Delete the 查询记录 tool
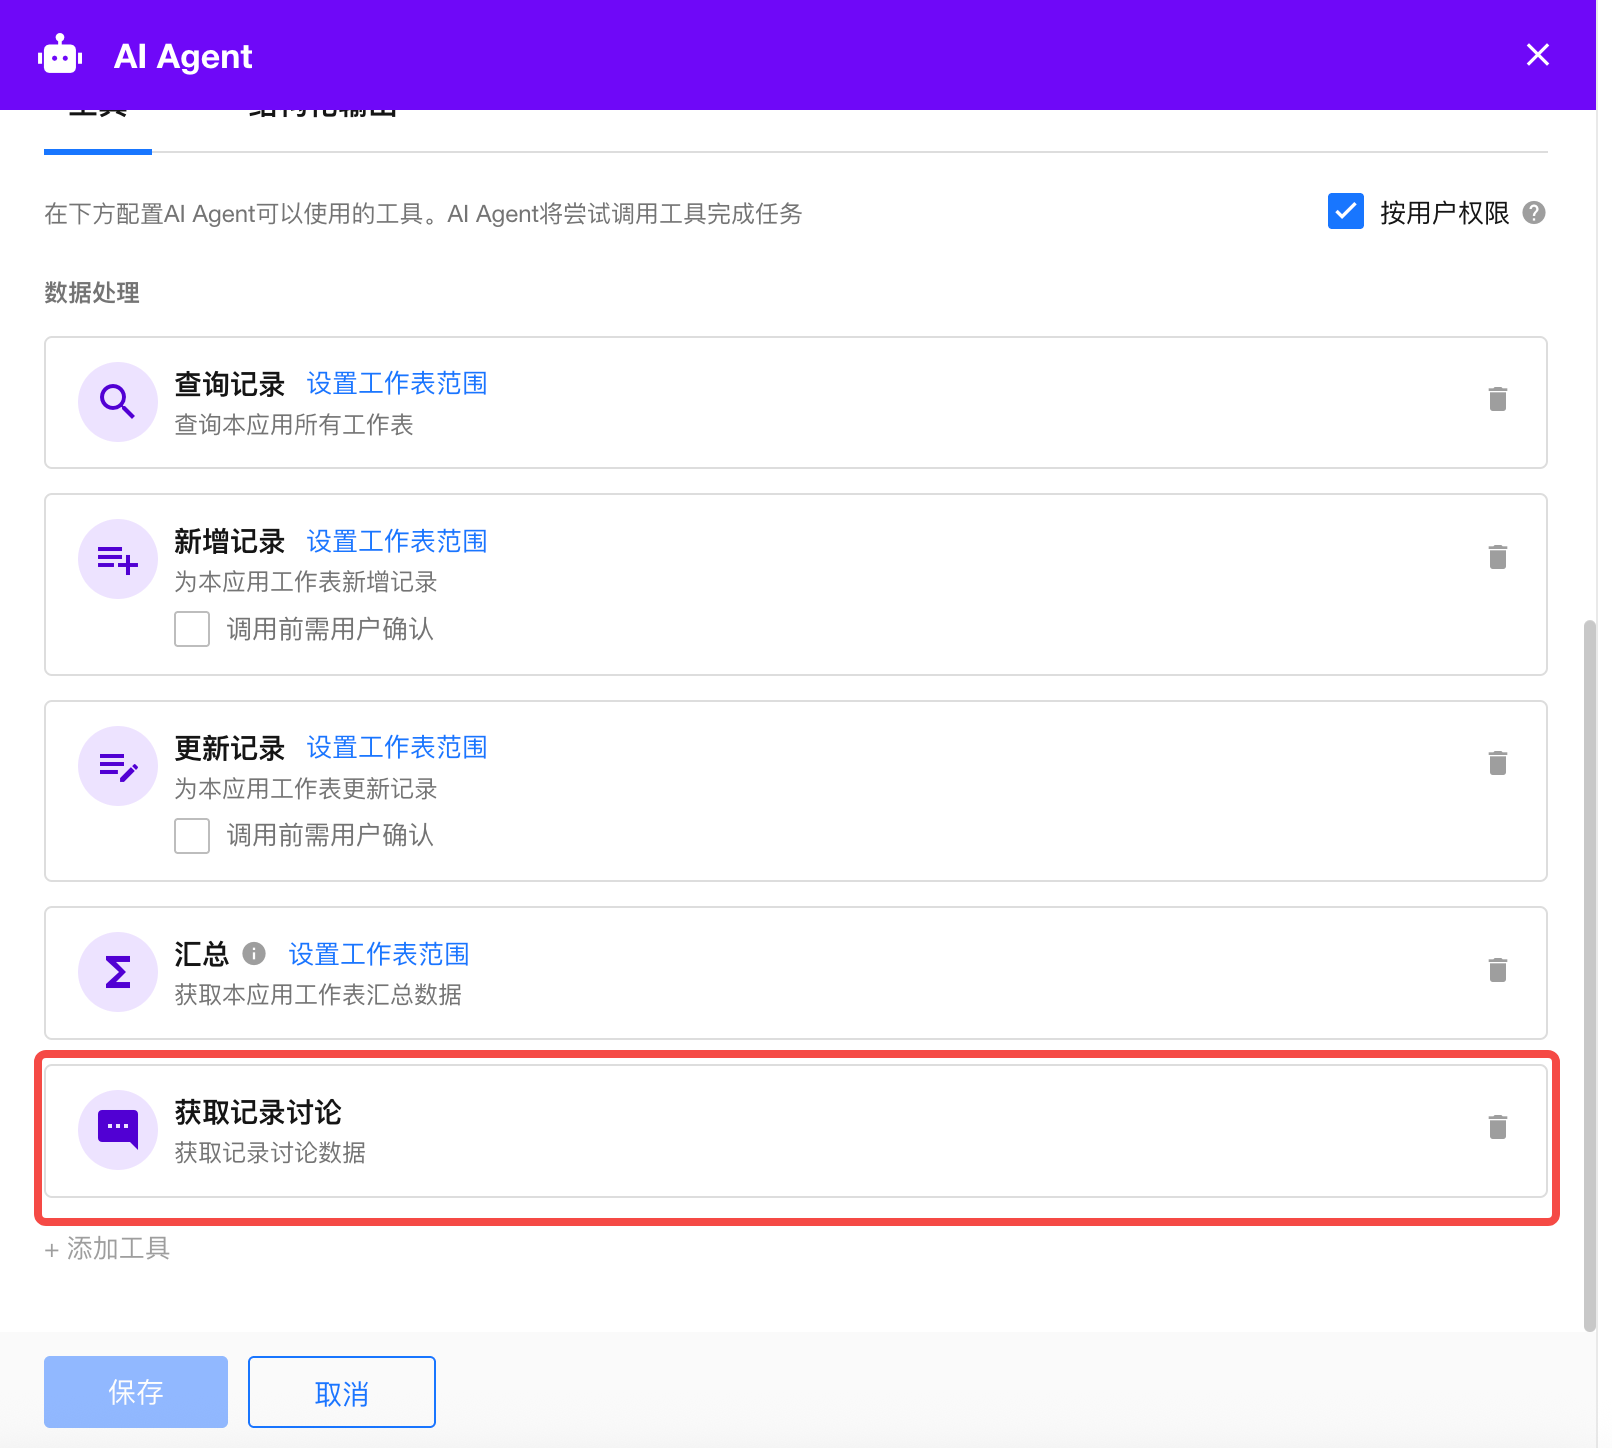Screen dimensions: 1612x1448 pos(1498,399)
